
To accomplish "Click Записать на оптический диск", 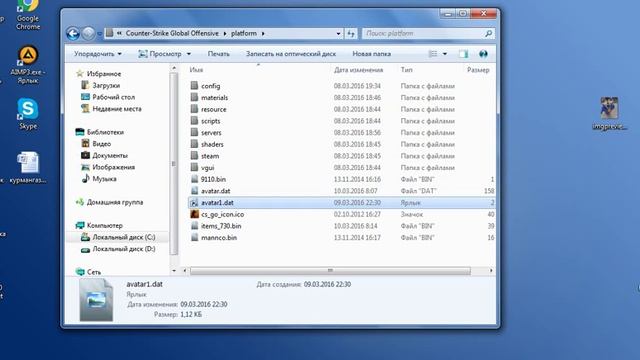I will click(291, 54).
